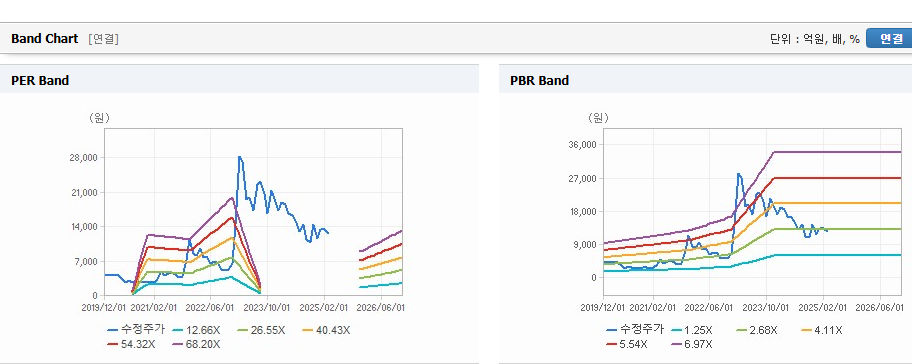Screen dimensions: 912x364
Task: Toggle 수정주가 legend in PER Band chart
Action: (x=136, y=329)
